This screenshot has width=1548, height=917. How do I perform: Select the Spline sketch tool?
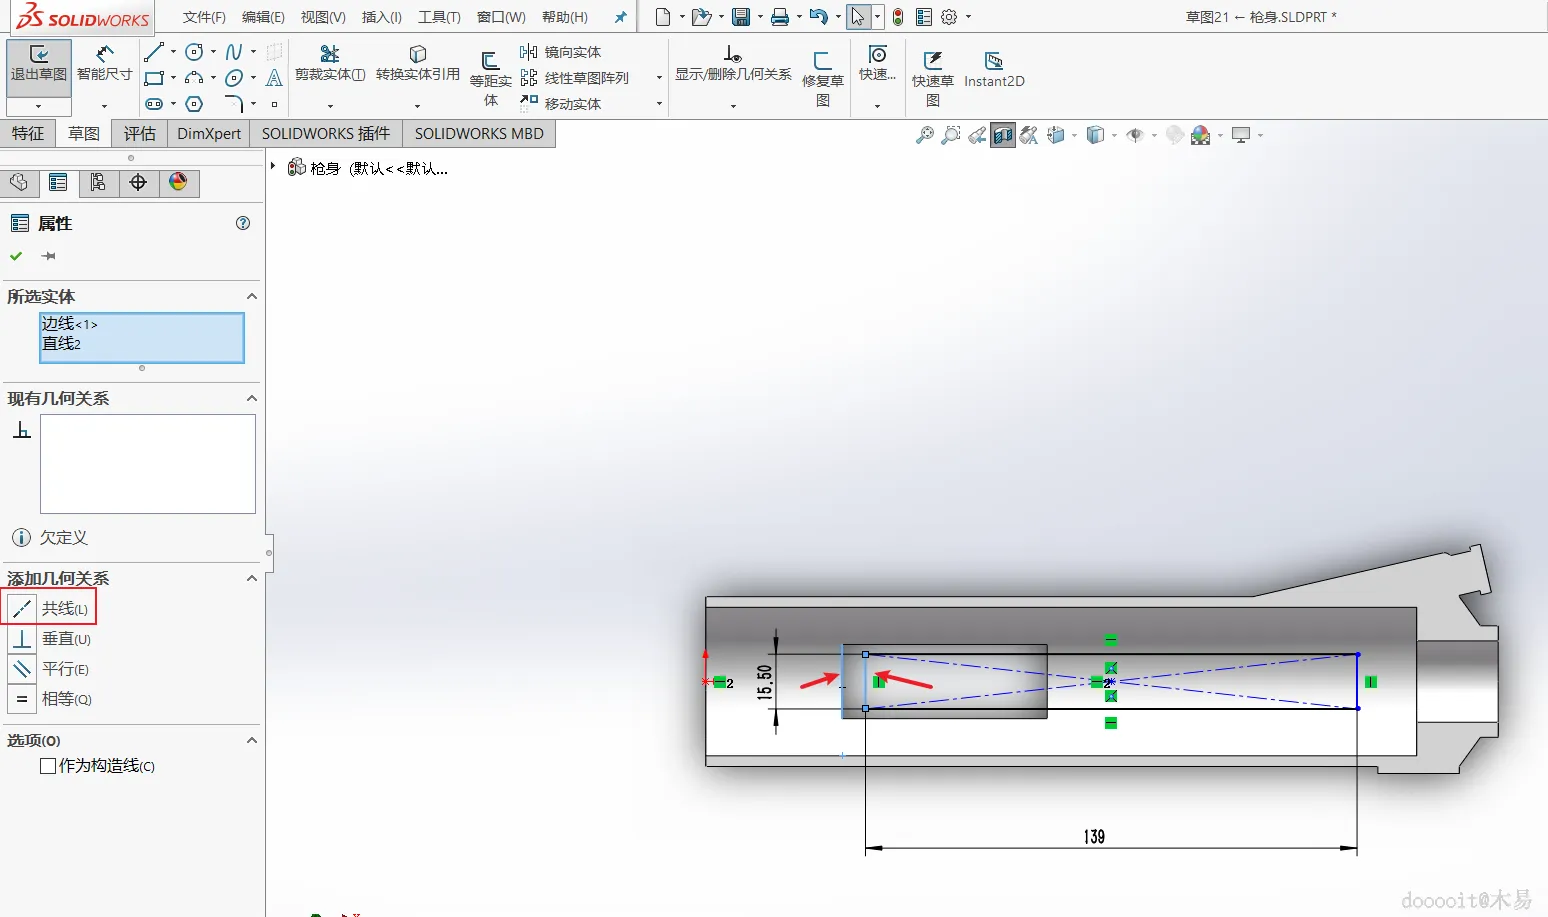pos(234,52)
